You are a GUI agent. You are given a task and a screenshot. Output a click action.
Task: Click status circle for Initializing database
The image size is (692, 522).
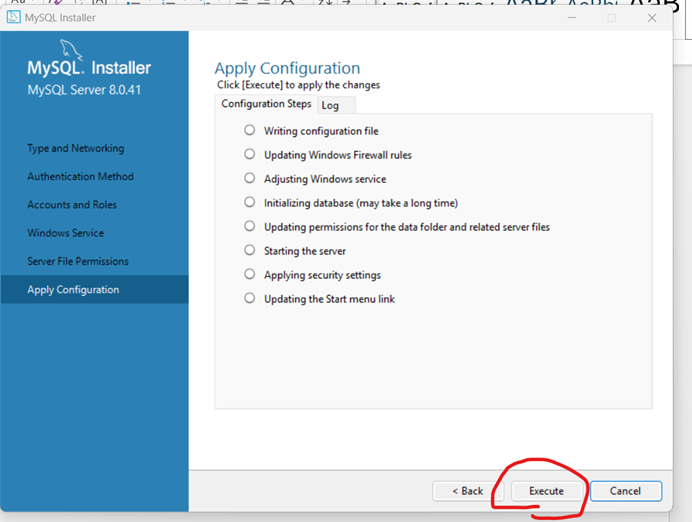pos(250,202)
